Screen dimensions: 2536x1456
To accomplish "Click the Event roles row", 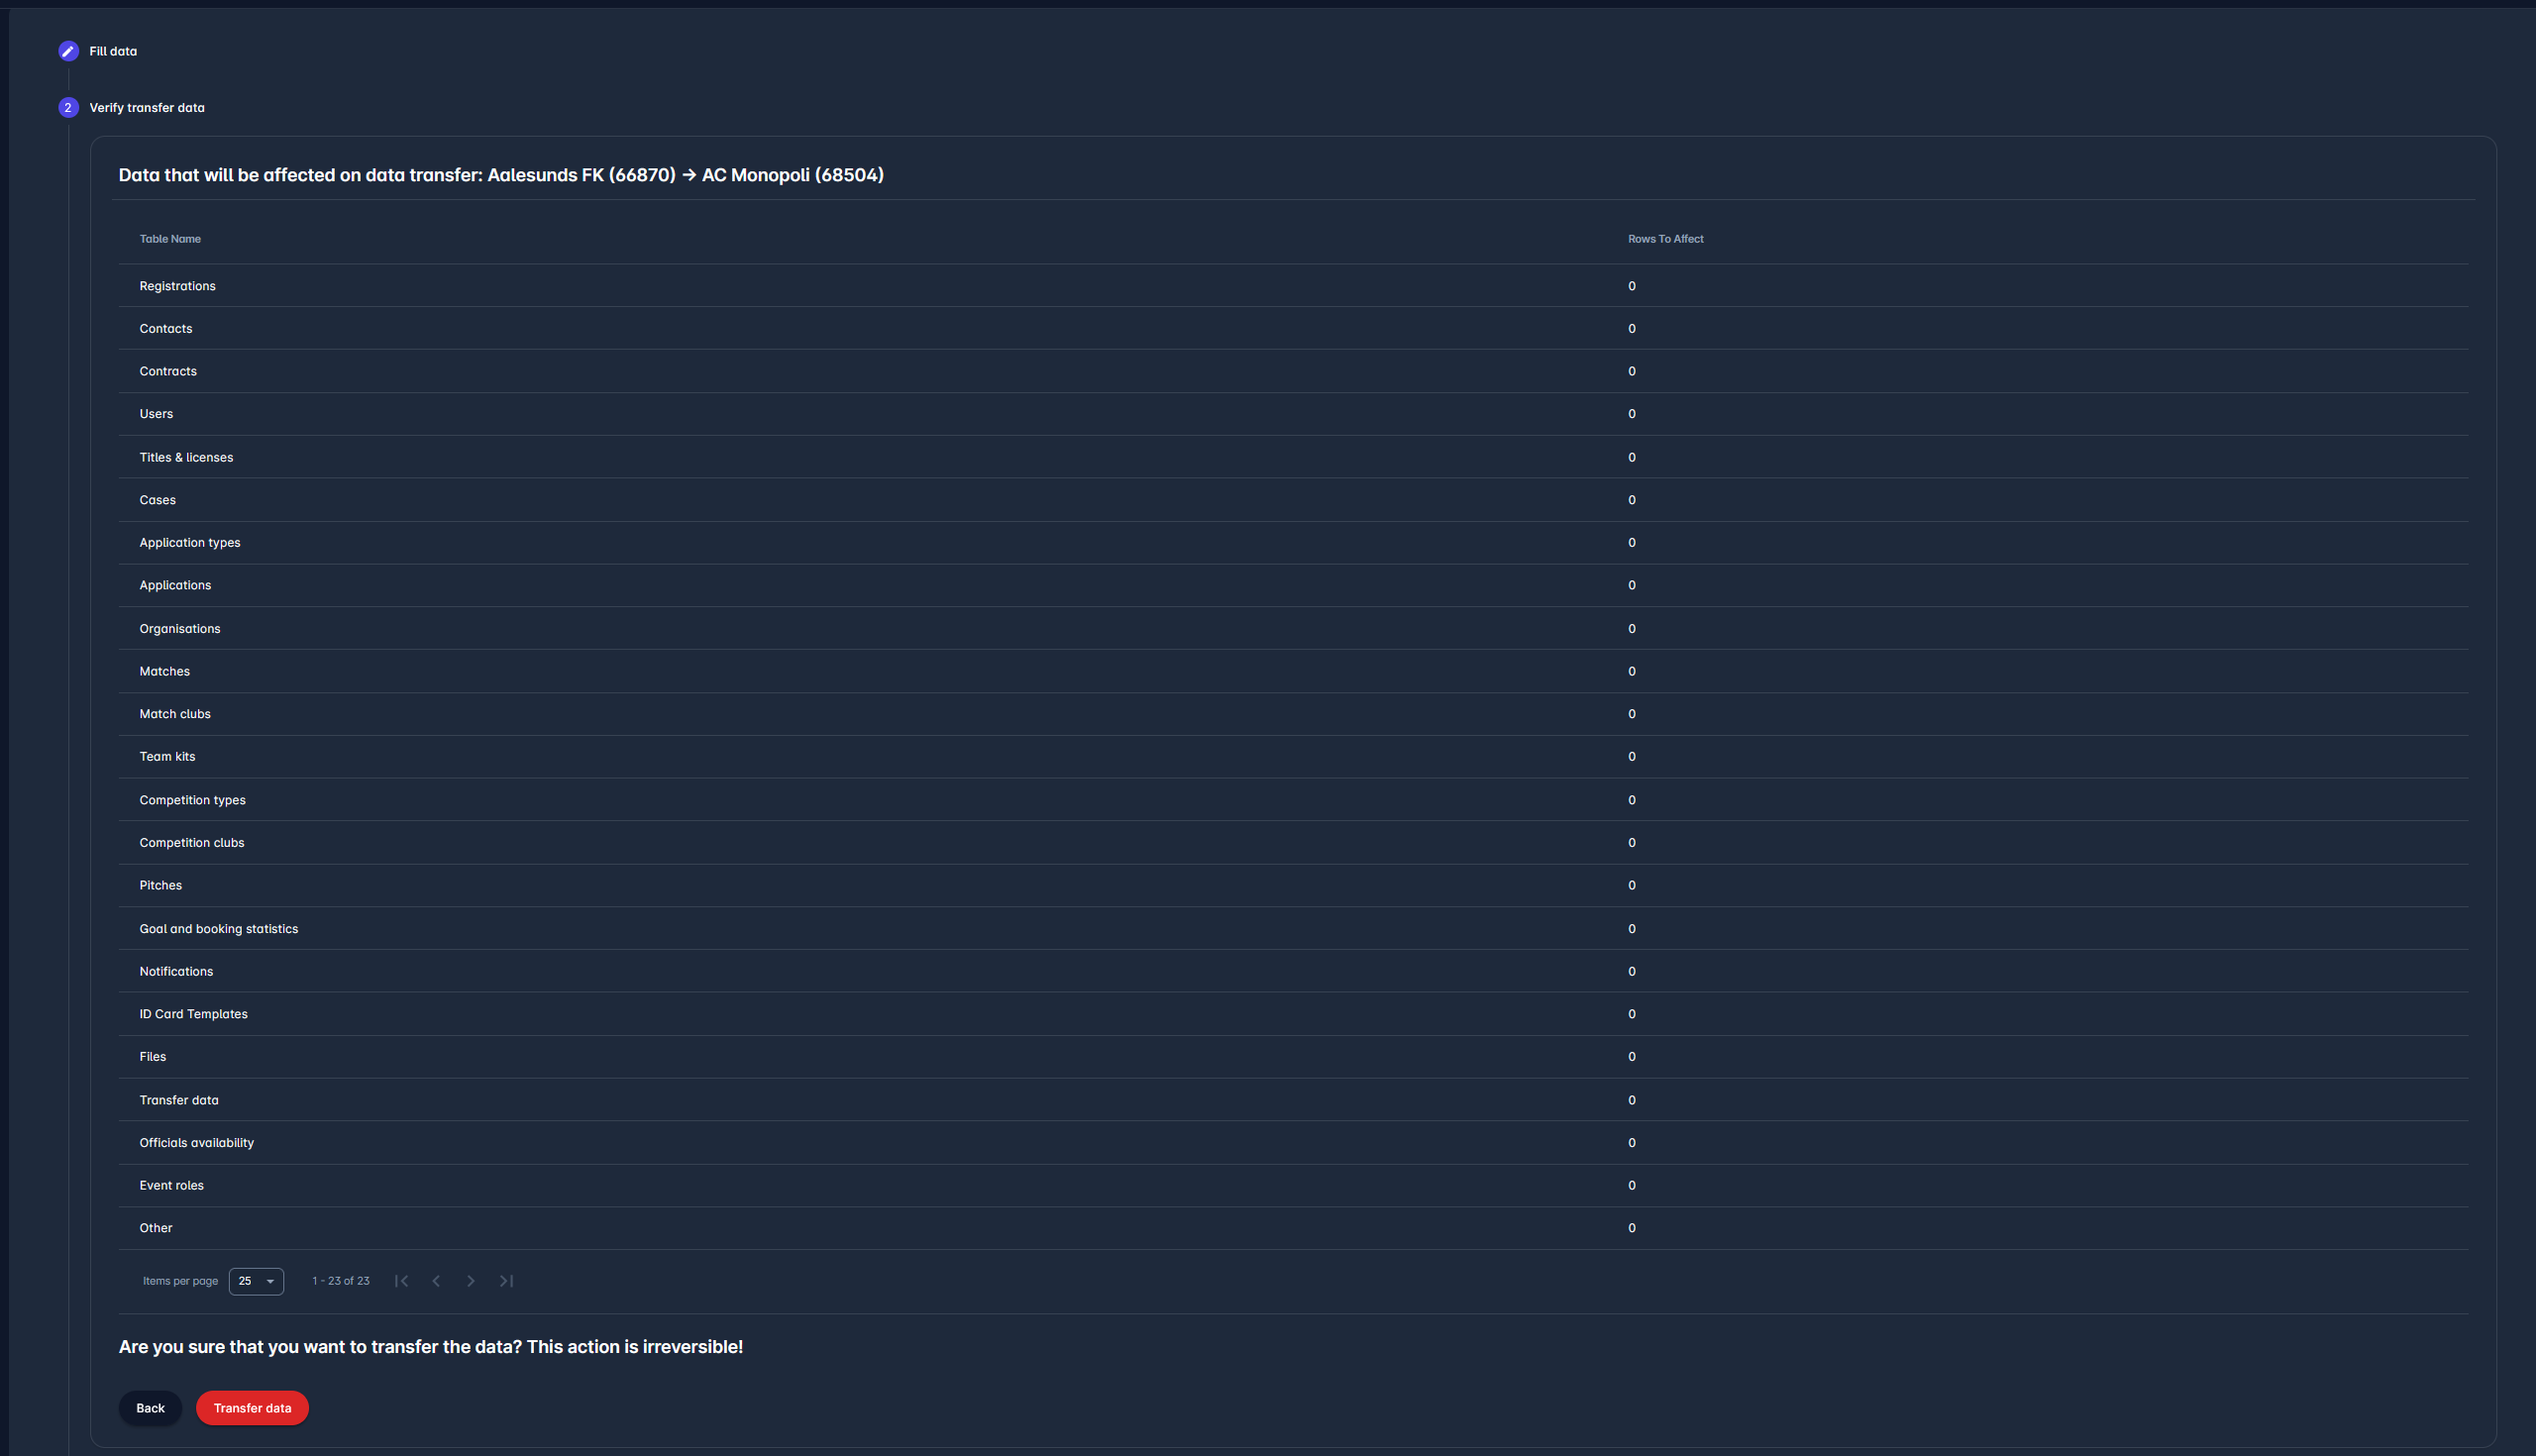I will tap(171, 1185).
